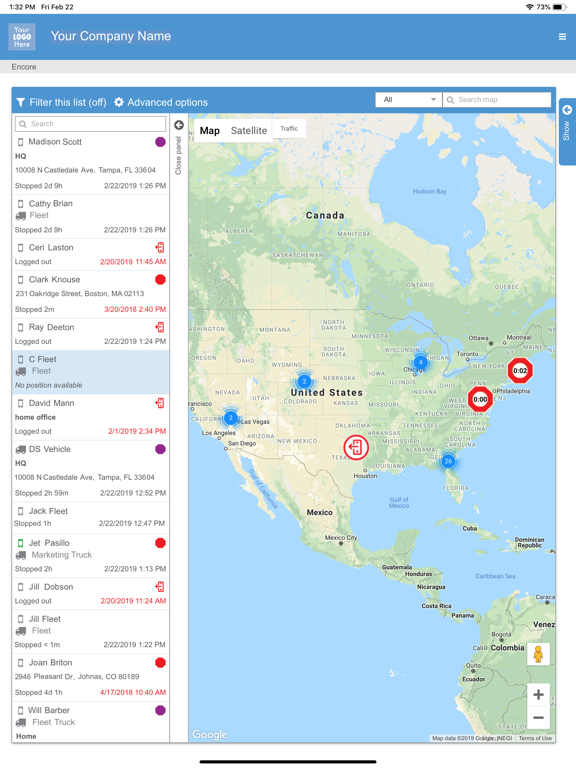
Task: Click the cluster of 26 in Florida
Action: pyautogui.click(x=448, y=461)
